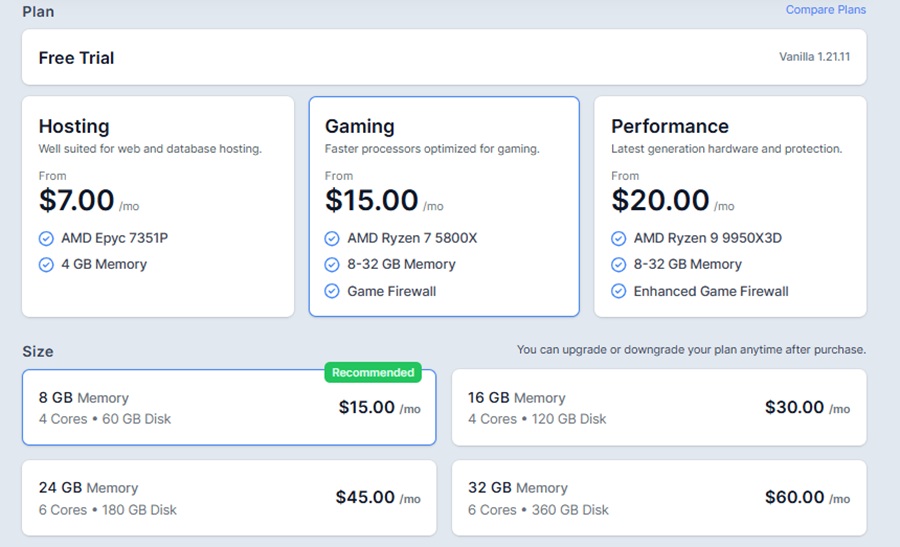Pick the 24 GB Memory size option
900x547 pixels.
229,498
